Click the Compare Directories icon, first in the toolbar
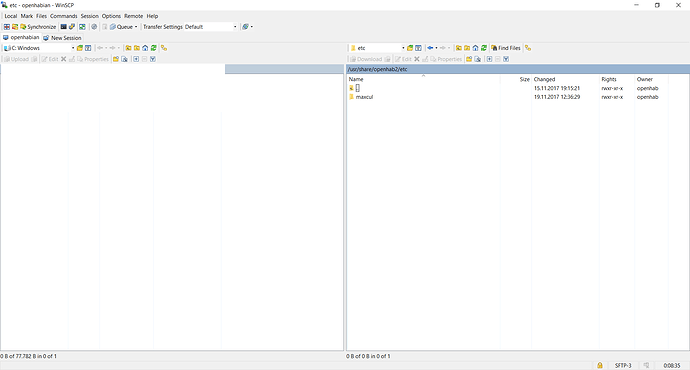 (x=7, y=27)
